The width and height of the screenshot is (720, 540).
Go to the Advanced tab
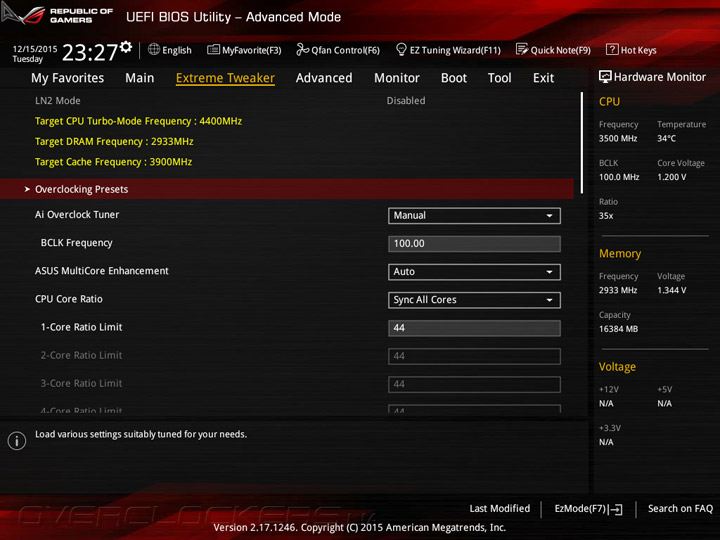point(324,78)
